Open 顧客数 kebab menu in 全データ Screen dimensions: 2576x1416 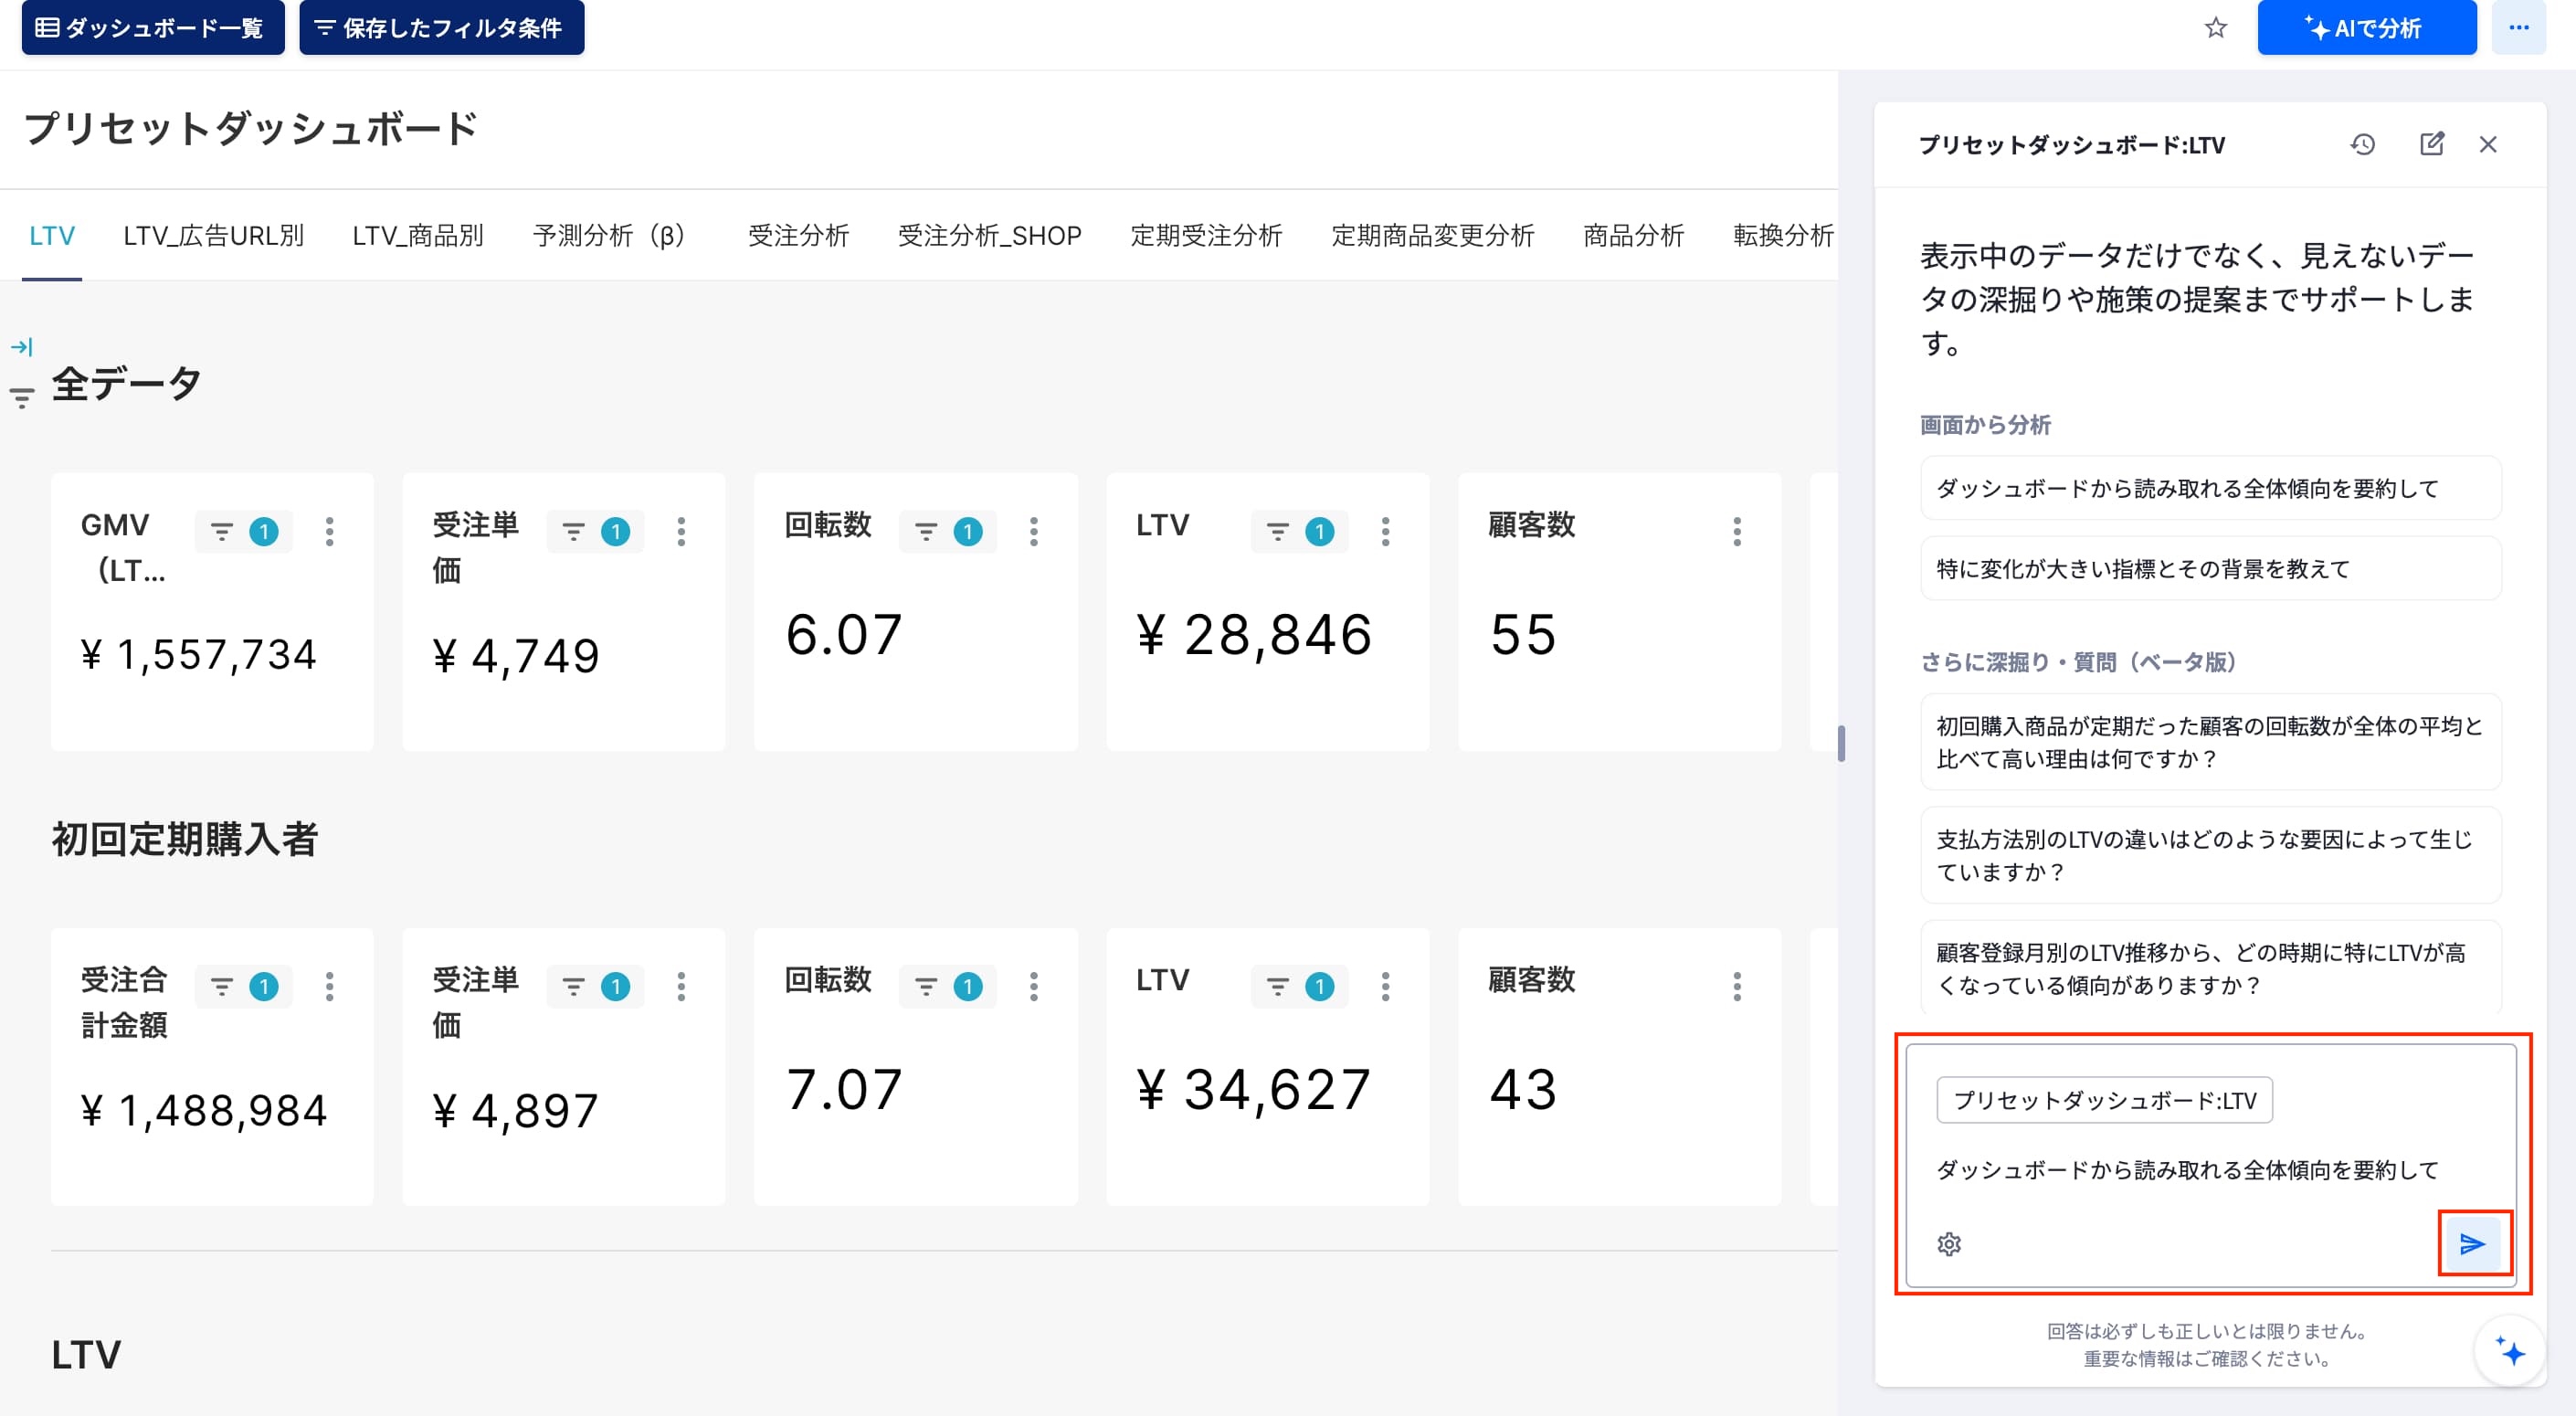[1737, 531]
